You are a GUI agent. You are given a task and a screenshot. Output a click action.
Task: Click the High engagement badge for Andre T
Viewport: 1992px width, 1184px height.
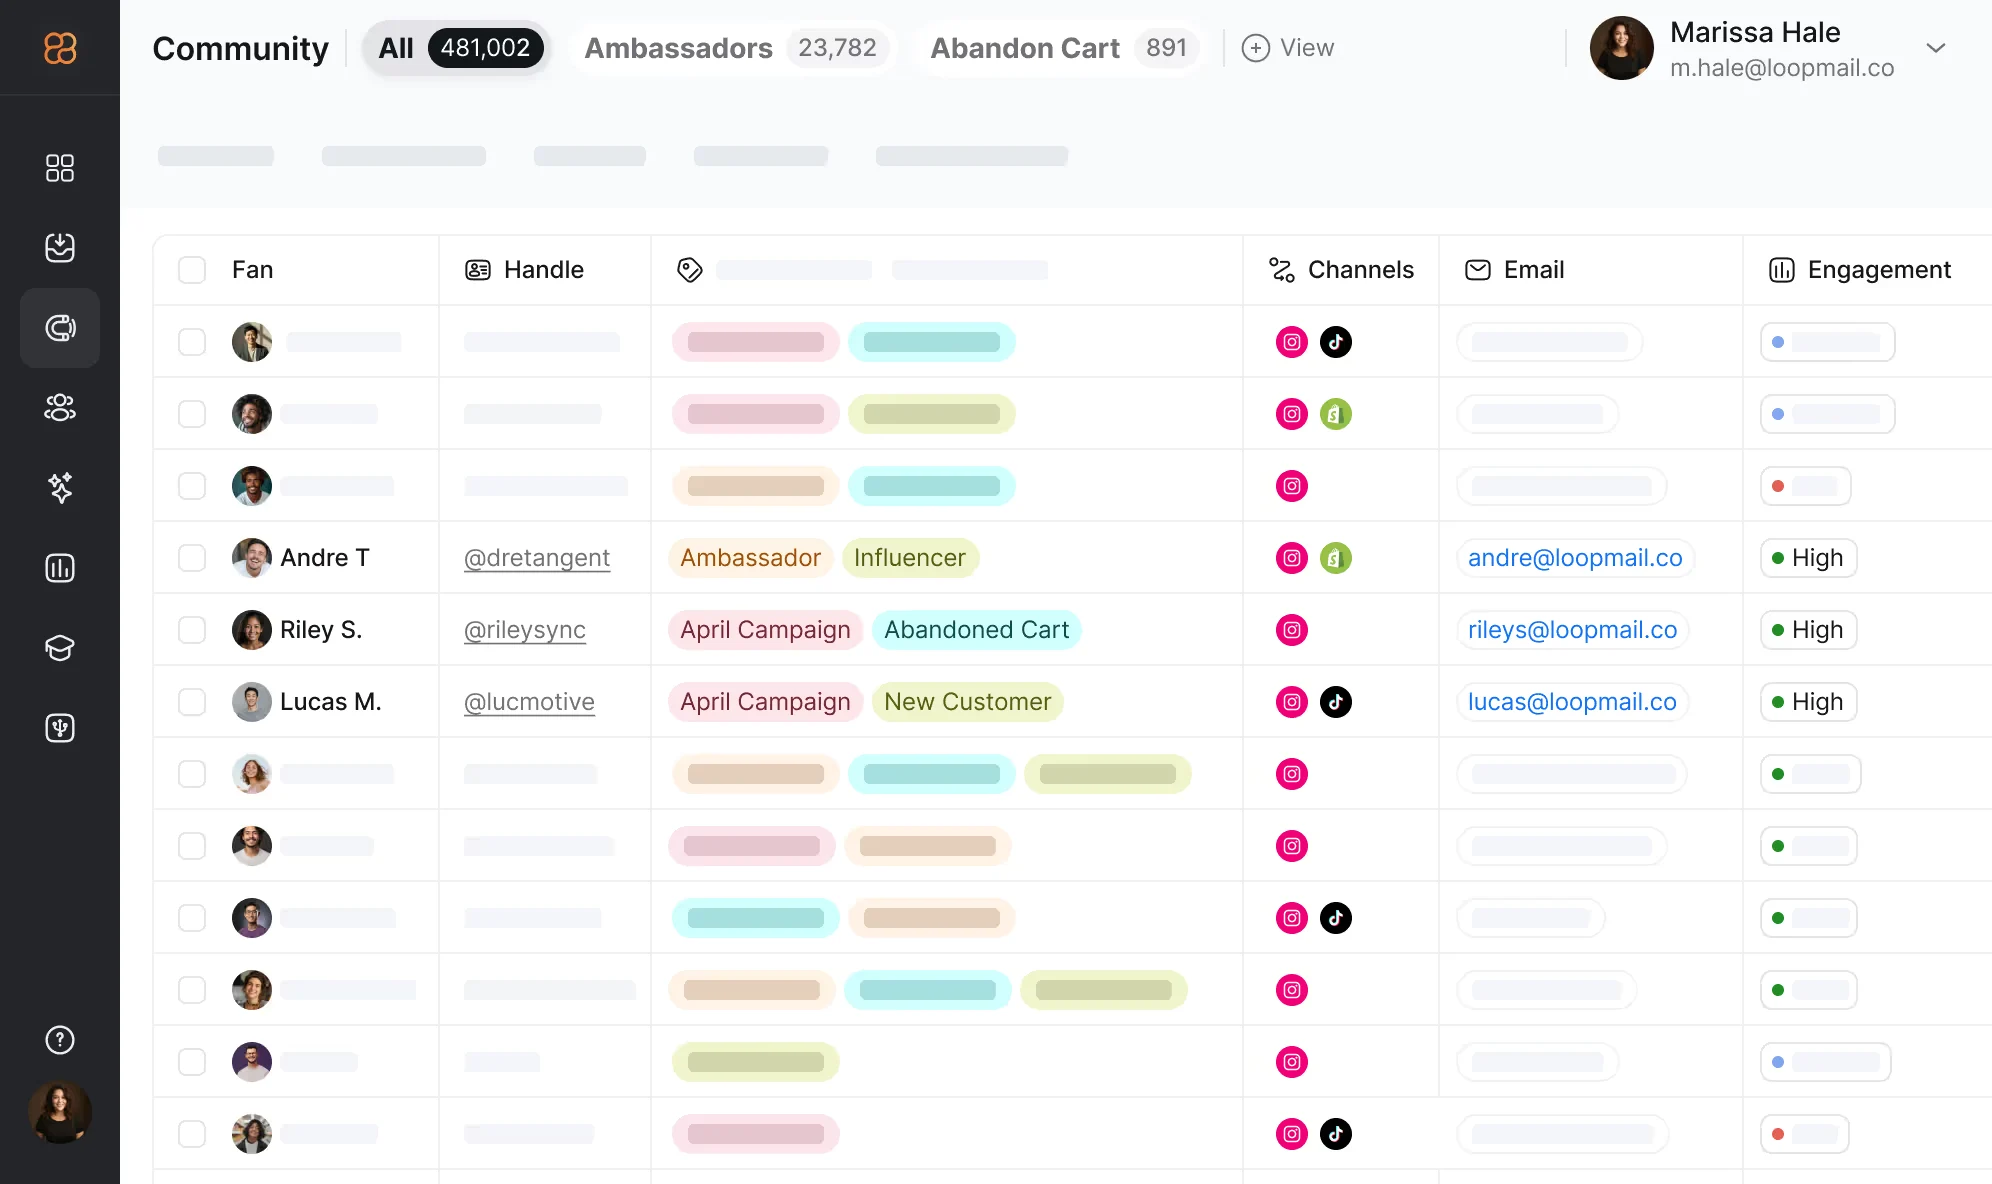pos(1808,558)
